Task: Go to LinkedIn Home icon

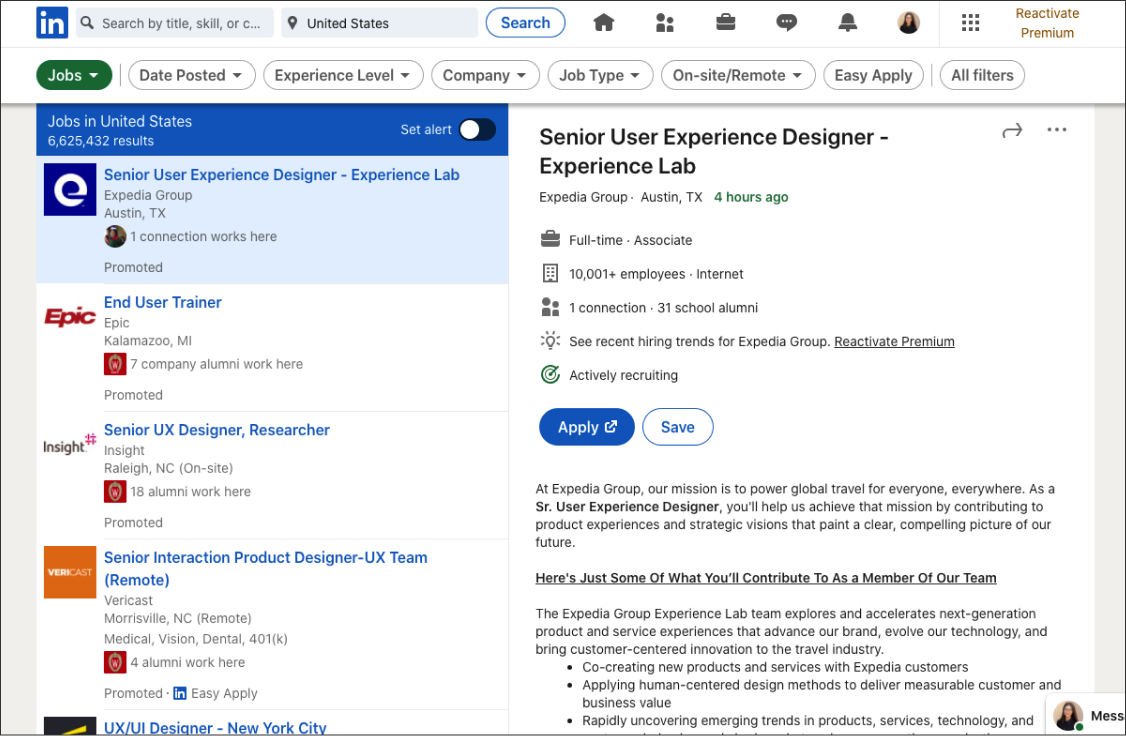Action: [x=603, y=23]
